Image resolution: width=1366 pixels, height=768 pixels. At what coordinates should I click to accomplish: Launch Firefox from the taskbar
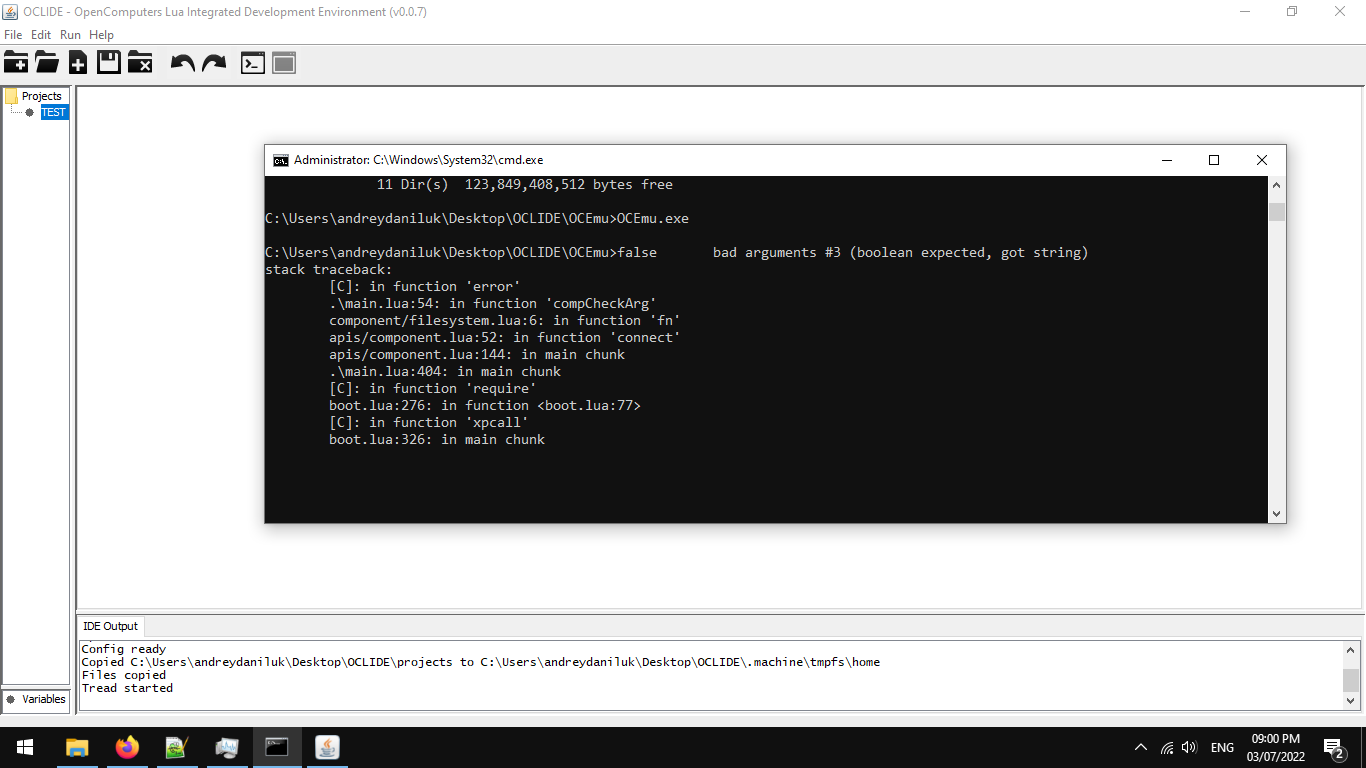(x=127, y=747)
